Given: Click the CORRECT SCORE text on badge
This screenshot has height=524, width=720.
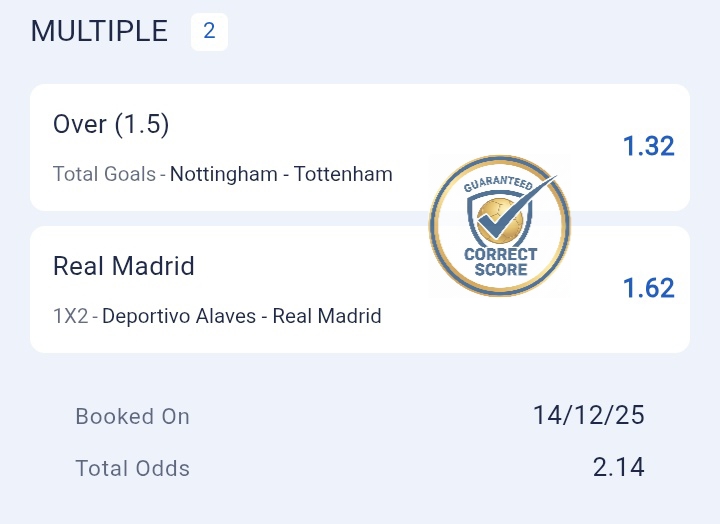Looking at the screenshot, I should [x=500, y=262].
